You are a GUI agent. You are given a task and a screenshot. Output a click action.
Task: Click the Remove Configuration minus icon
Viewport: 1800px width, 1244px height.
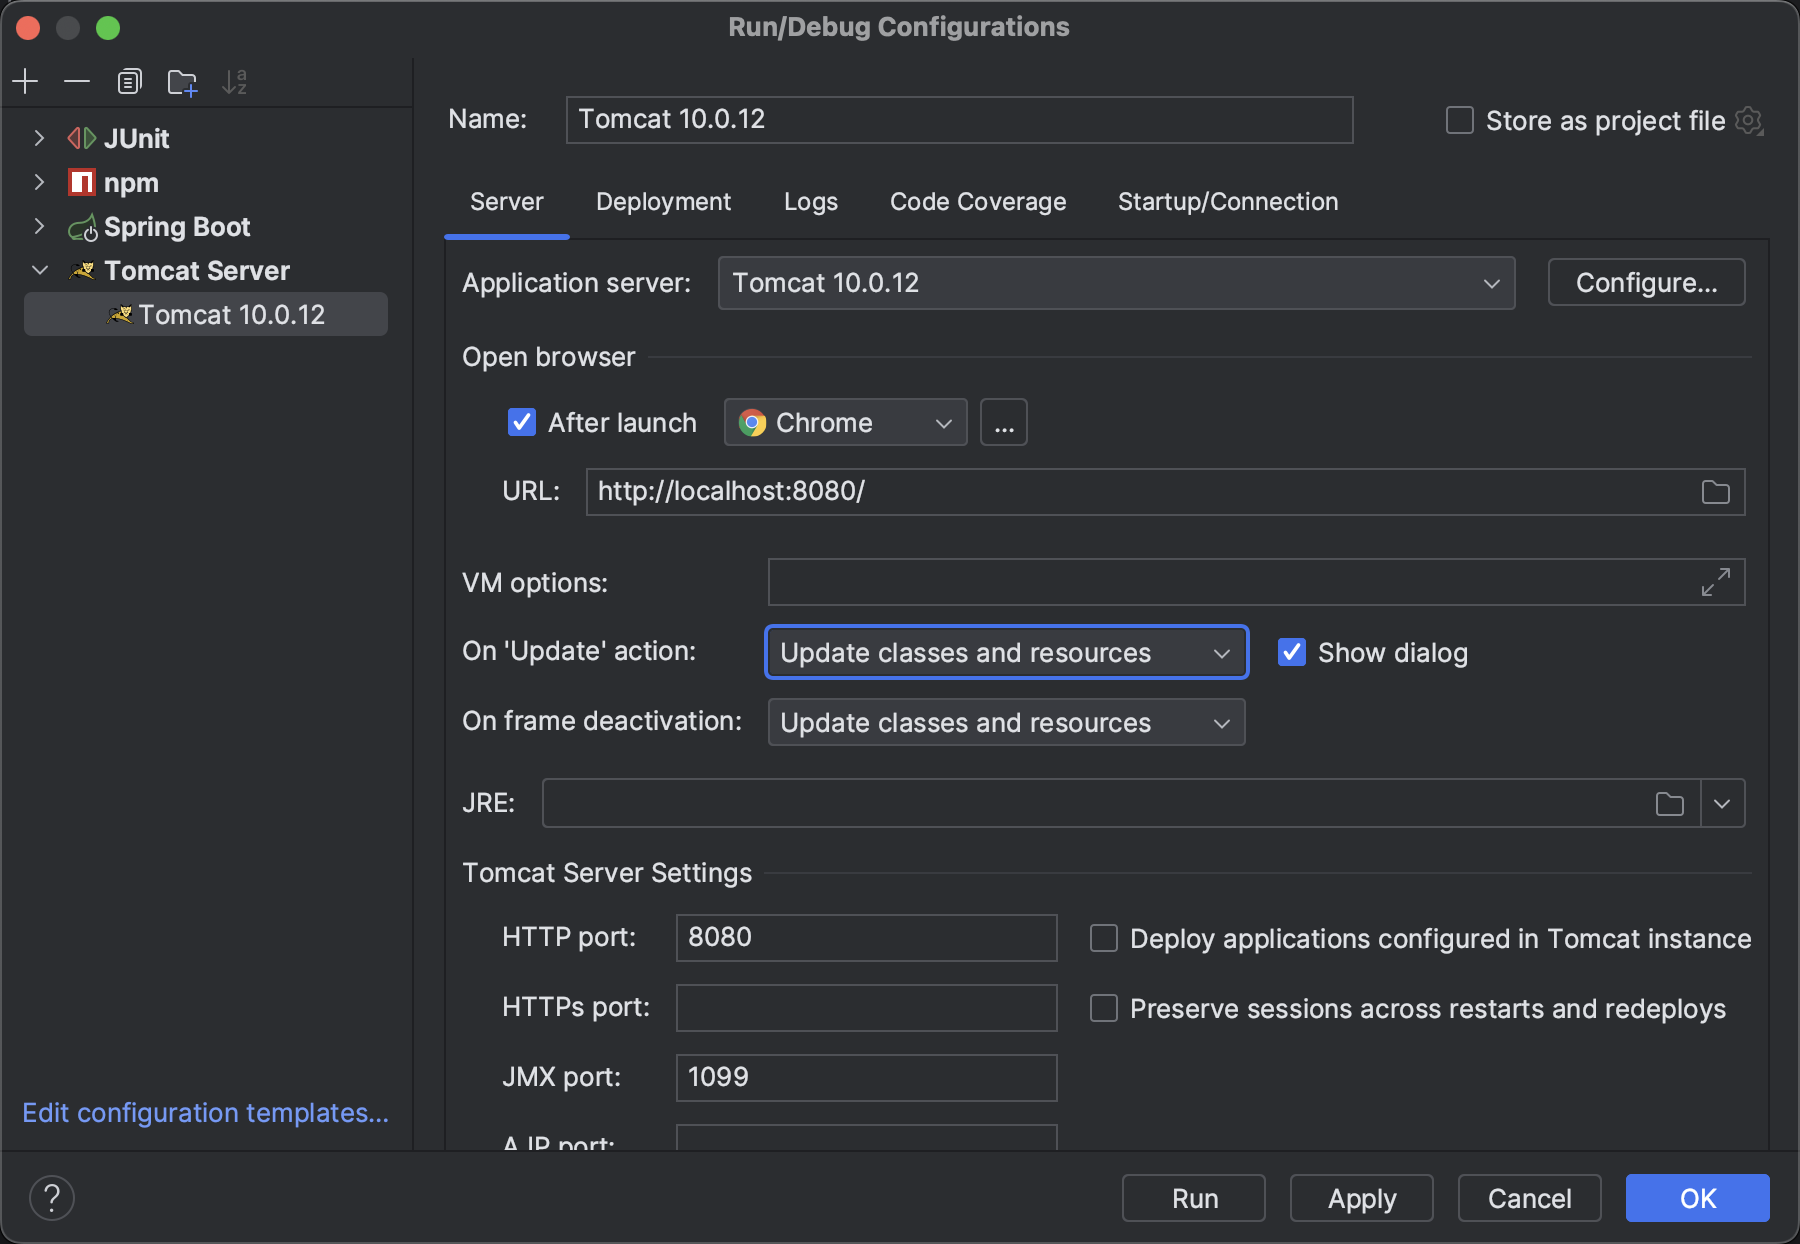[x=77, y=81]
